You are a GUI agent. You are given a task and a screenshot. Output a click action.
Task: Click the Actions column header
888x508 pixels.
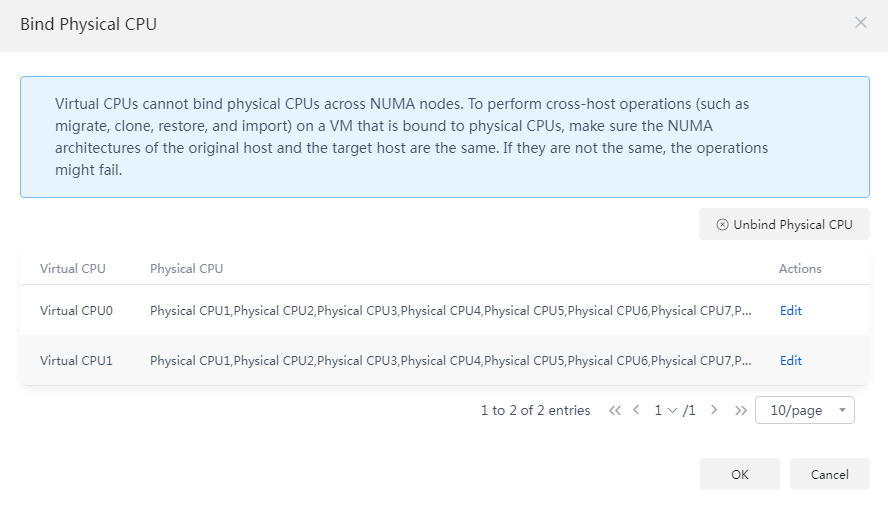[x=800, y=268]
